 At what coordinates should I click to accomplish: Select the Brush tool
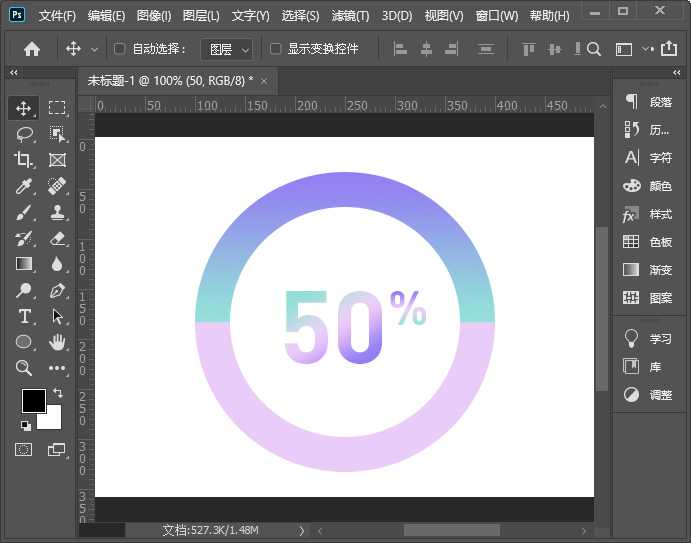(x=23, y=212)
